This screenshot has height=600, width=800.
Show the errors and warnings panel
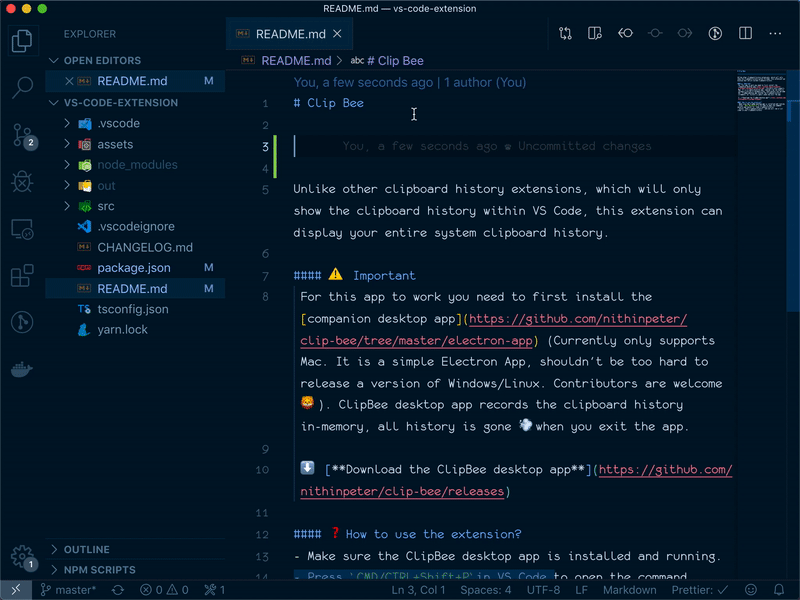[164, 590]
